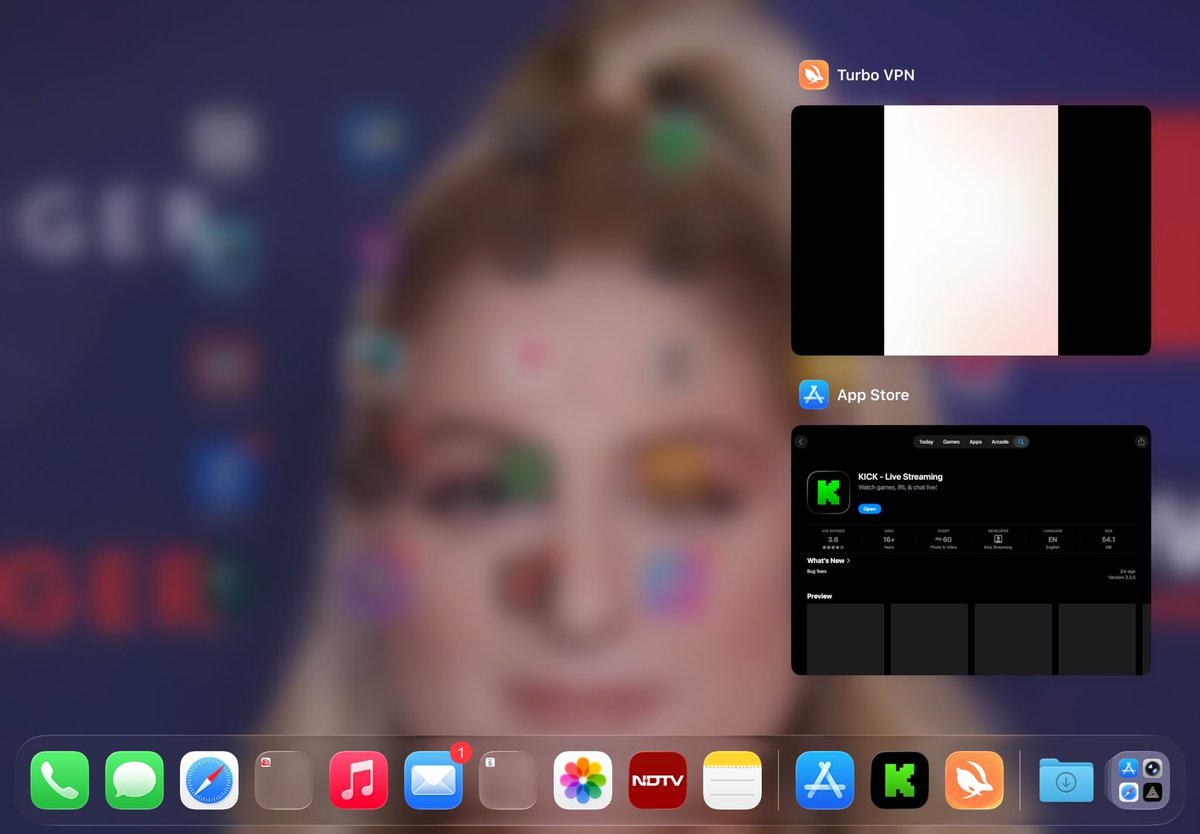Image resolution: width=1200 pixels, height=834 pixels.
Task: Click the App Store header icon
Action: pos(814,395)
